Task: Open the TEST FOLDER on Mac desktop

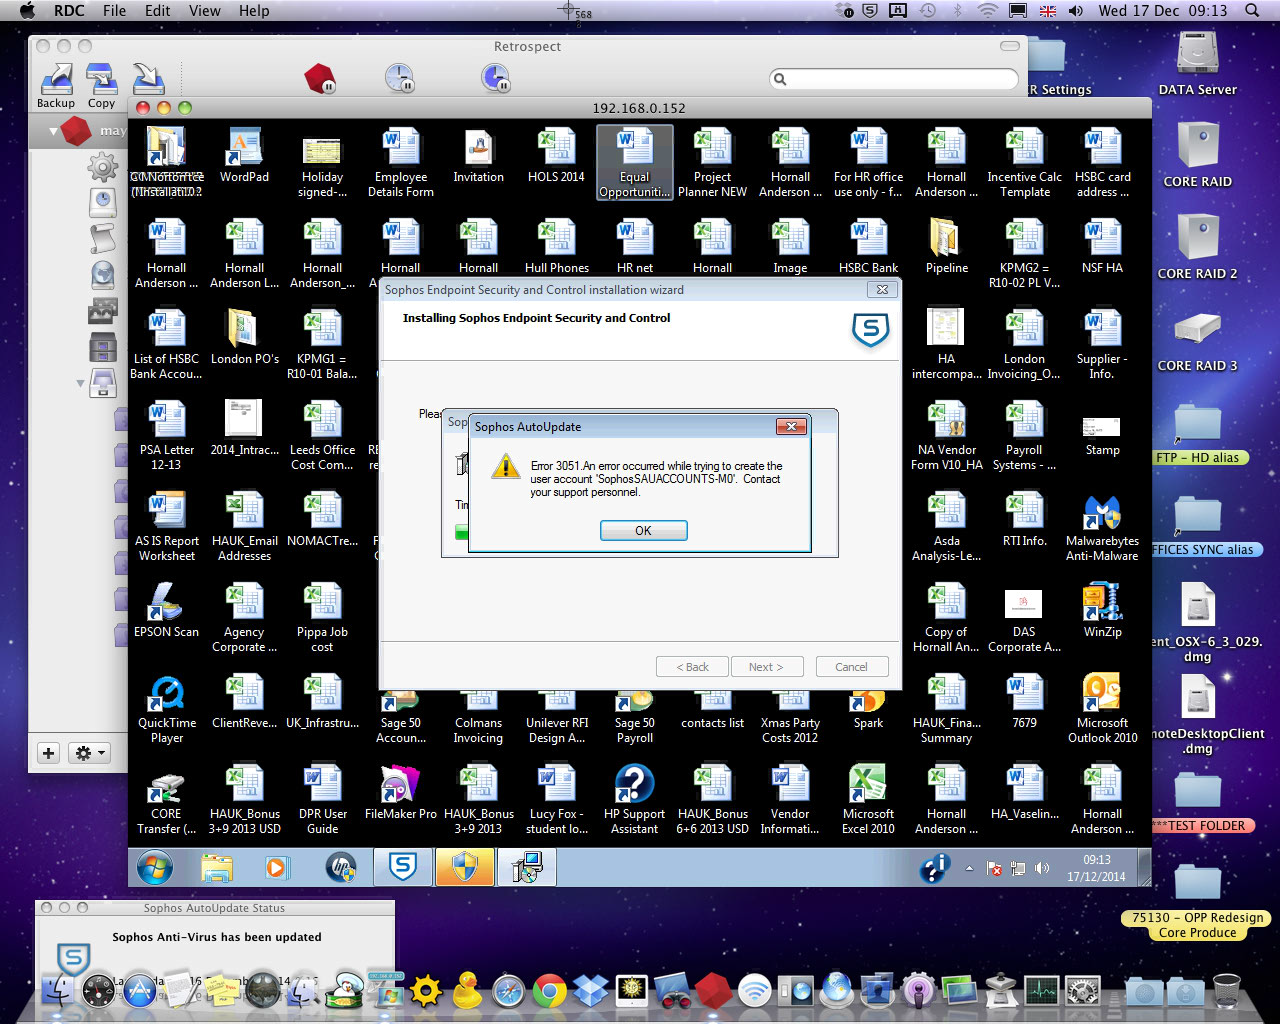Action: point(1197,802)
